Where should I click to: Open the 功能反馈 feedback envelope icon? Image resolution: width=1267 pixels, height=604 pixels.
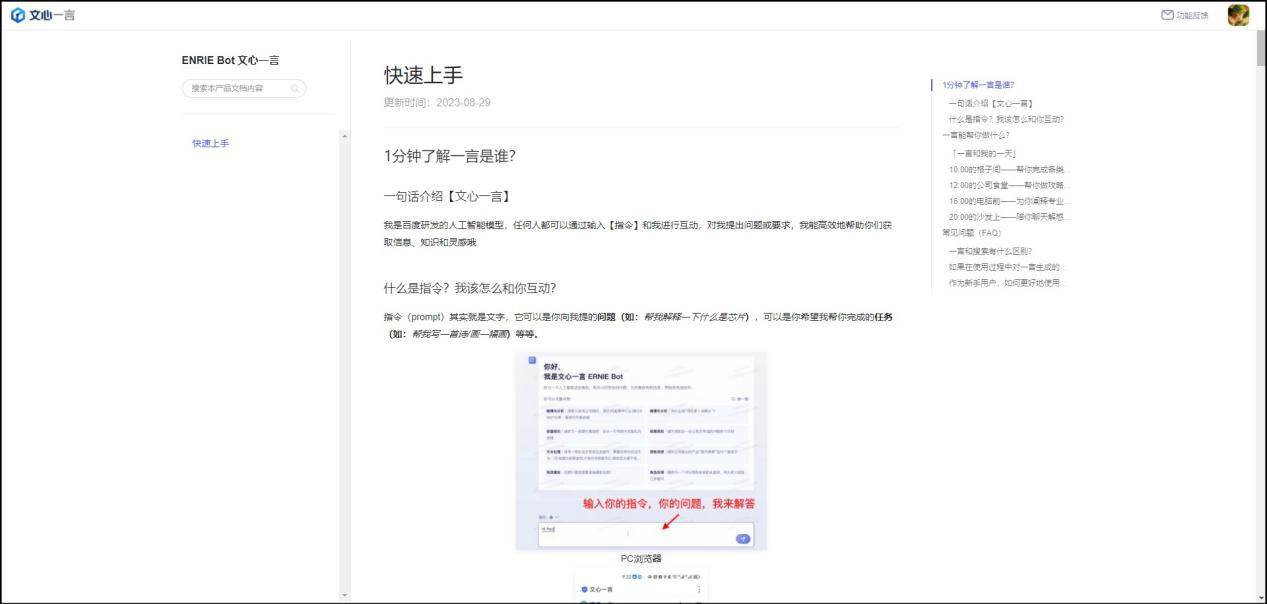pos(1167,15)
